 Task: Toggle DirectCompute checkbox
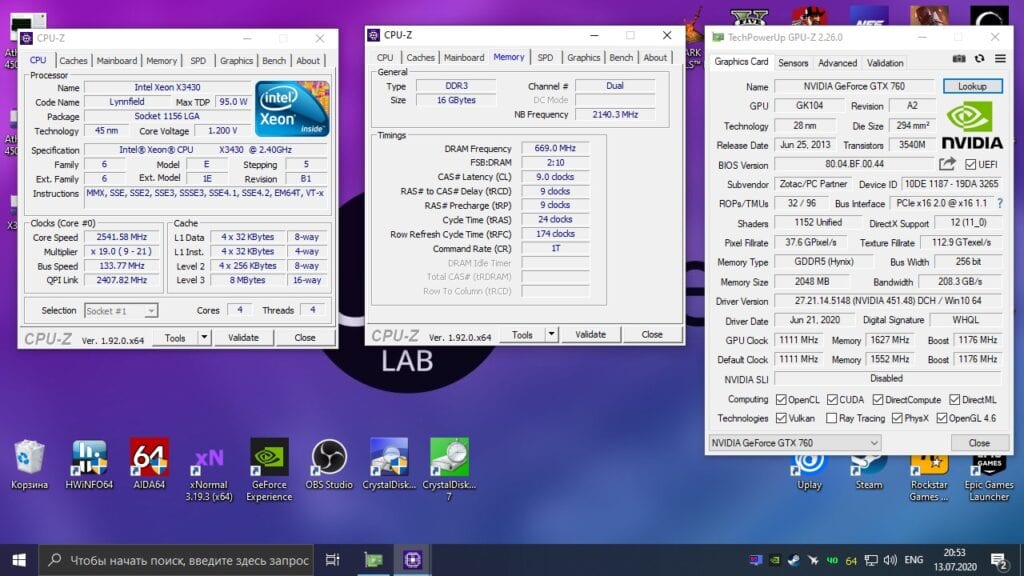pos(878,400)
